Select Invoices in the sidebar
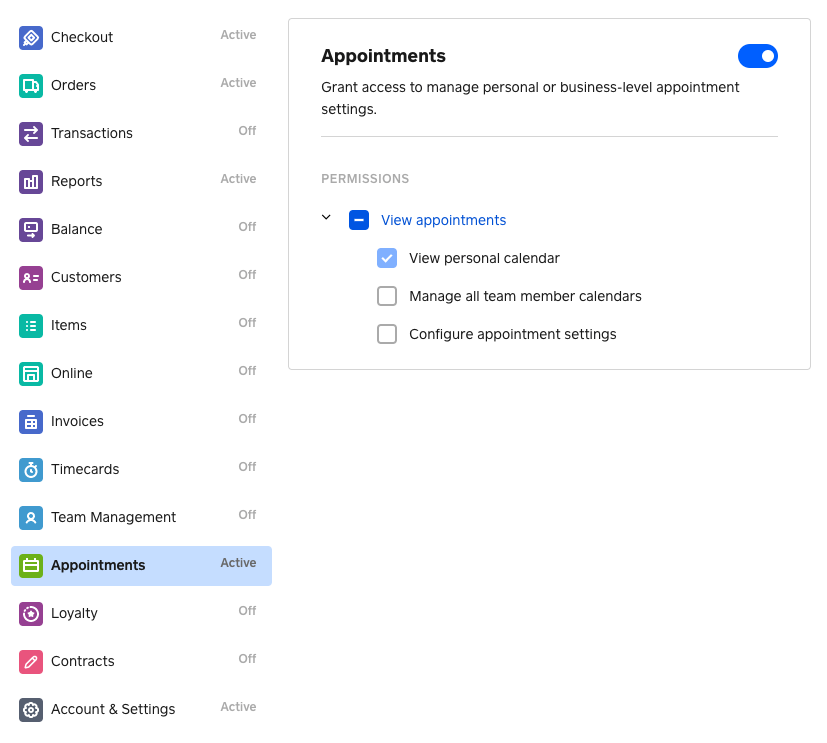This screenshot has height=743, width=827. [x=141, y=421]
